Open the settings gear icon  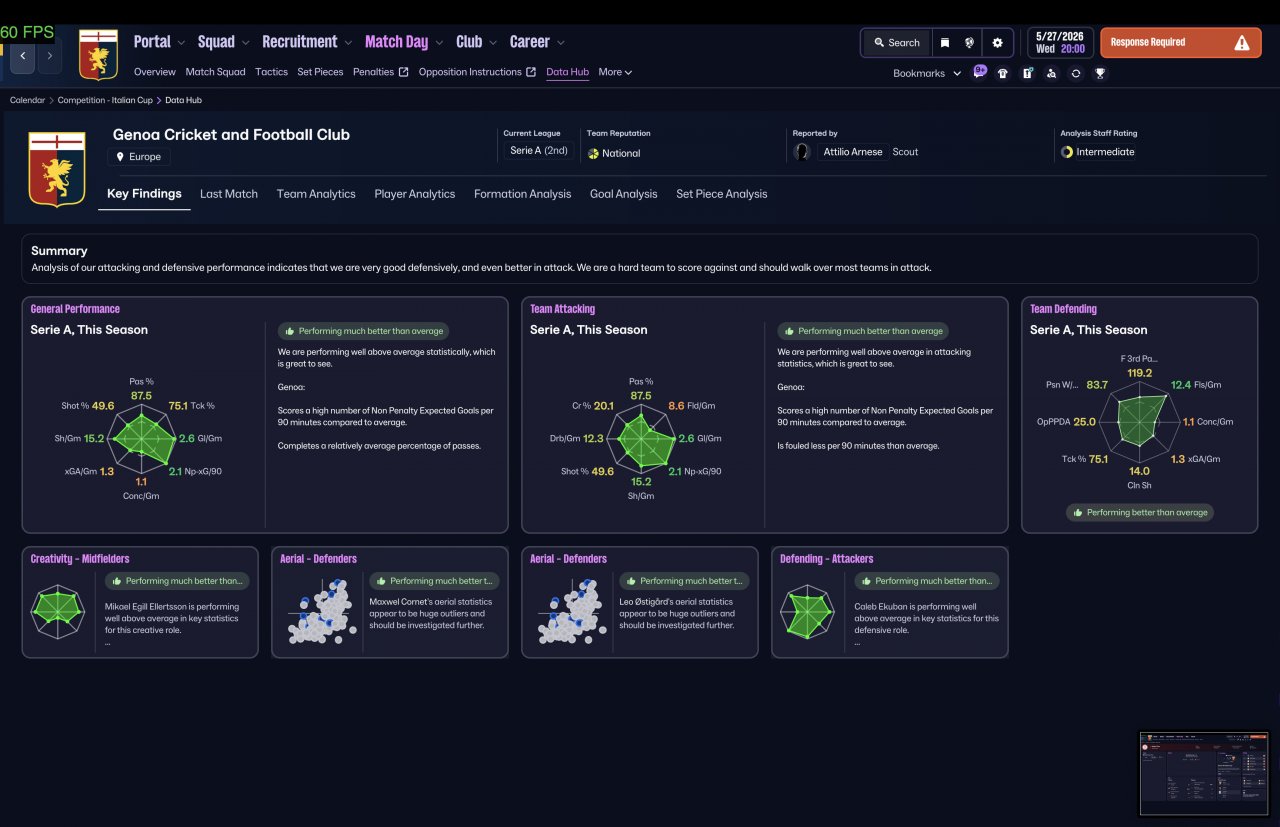[x=997, y=43]
